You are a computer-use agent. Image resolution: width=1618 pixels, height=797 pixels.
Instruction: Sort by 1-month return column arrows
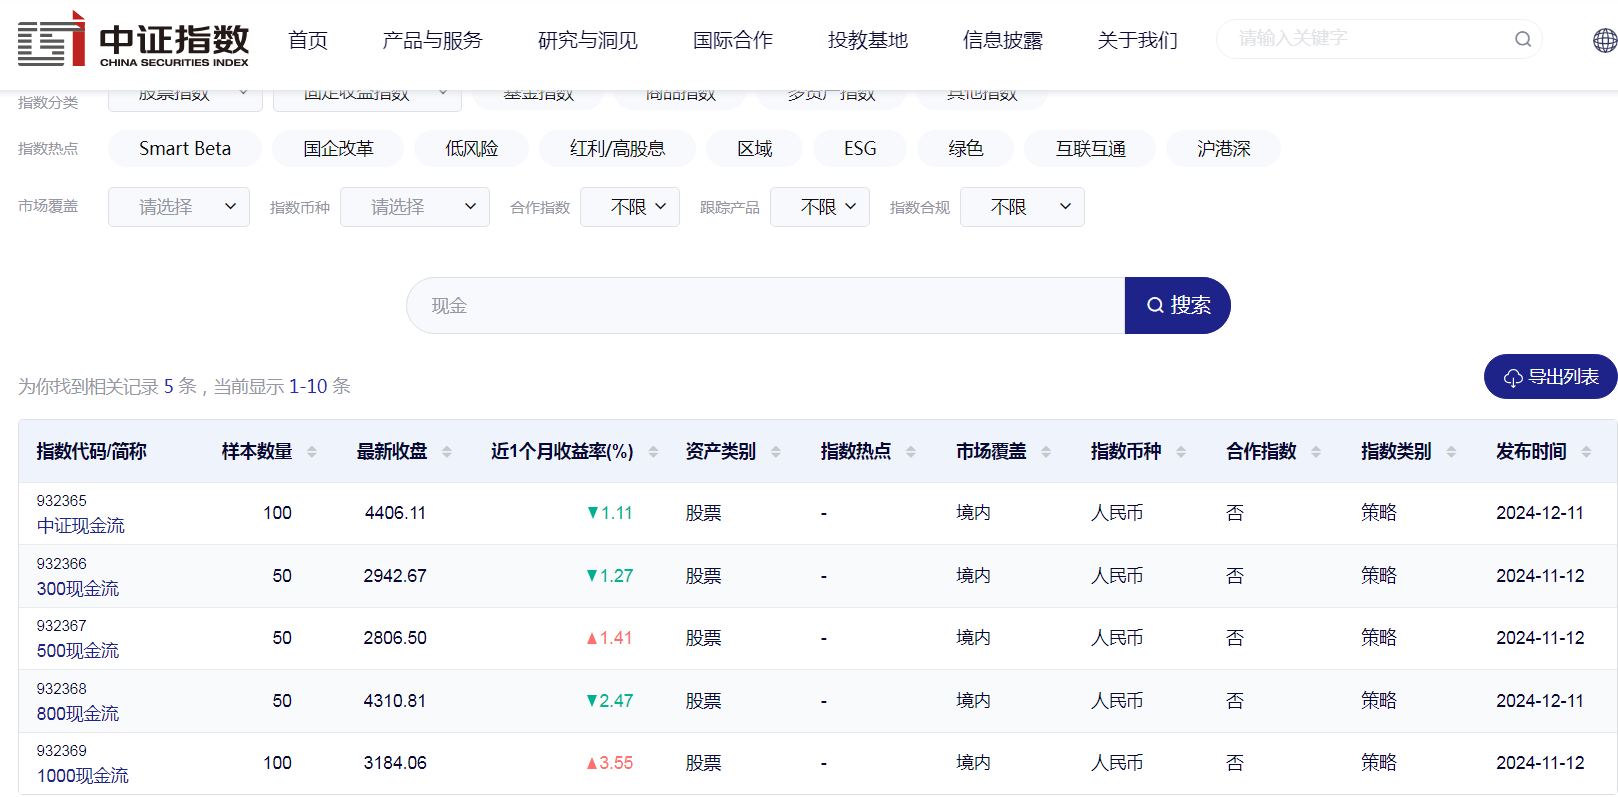click(653, 452)
